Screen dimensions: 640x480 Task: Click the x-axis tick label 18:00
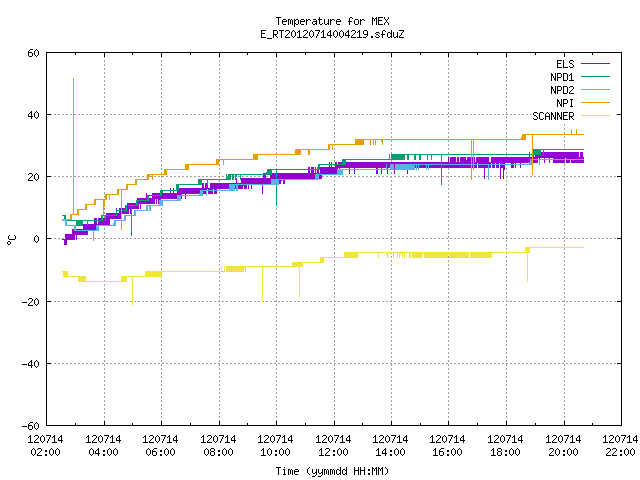(505, 452)
